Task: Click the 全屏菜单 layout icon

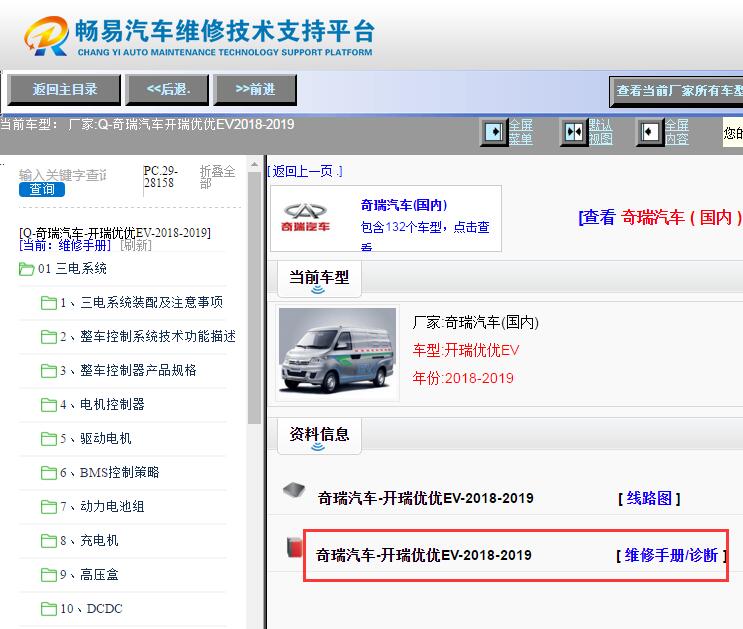Action: [x=494, y=132]
